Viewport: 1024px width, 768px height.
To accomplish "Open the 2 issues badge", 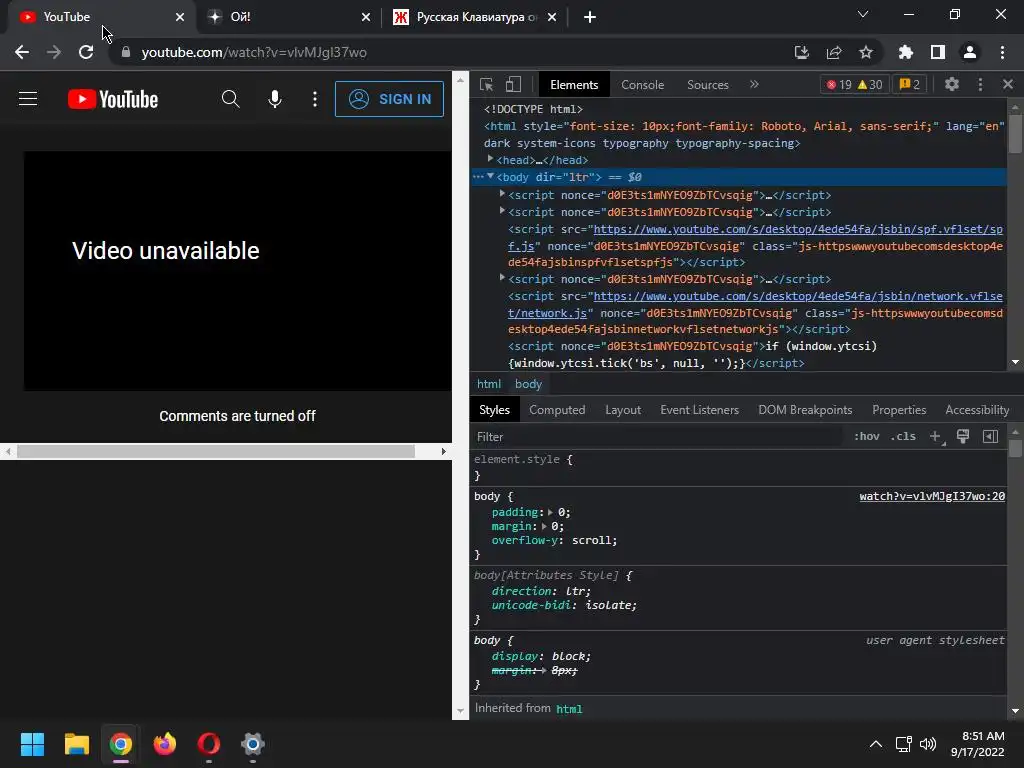I will pyautogui.click(x=910, y=84).
